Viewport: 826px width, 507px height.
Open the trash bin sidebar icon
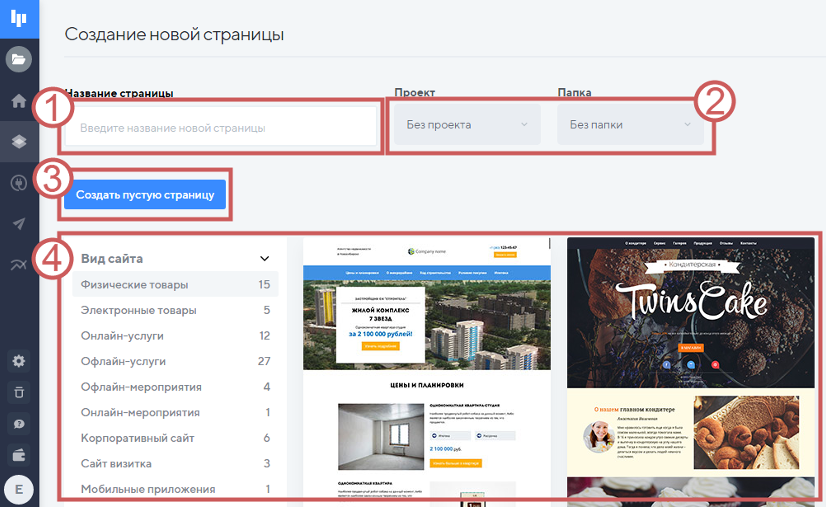point(19,392)
